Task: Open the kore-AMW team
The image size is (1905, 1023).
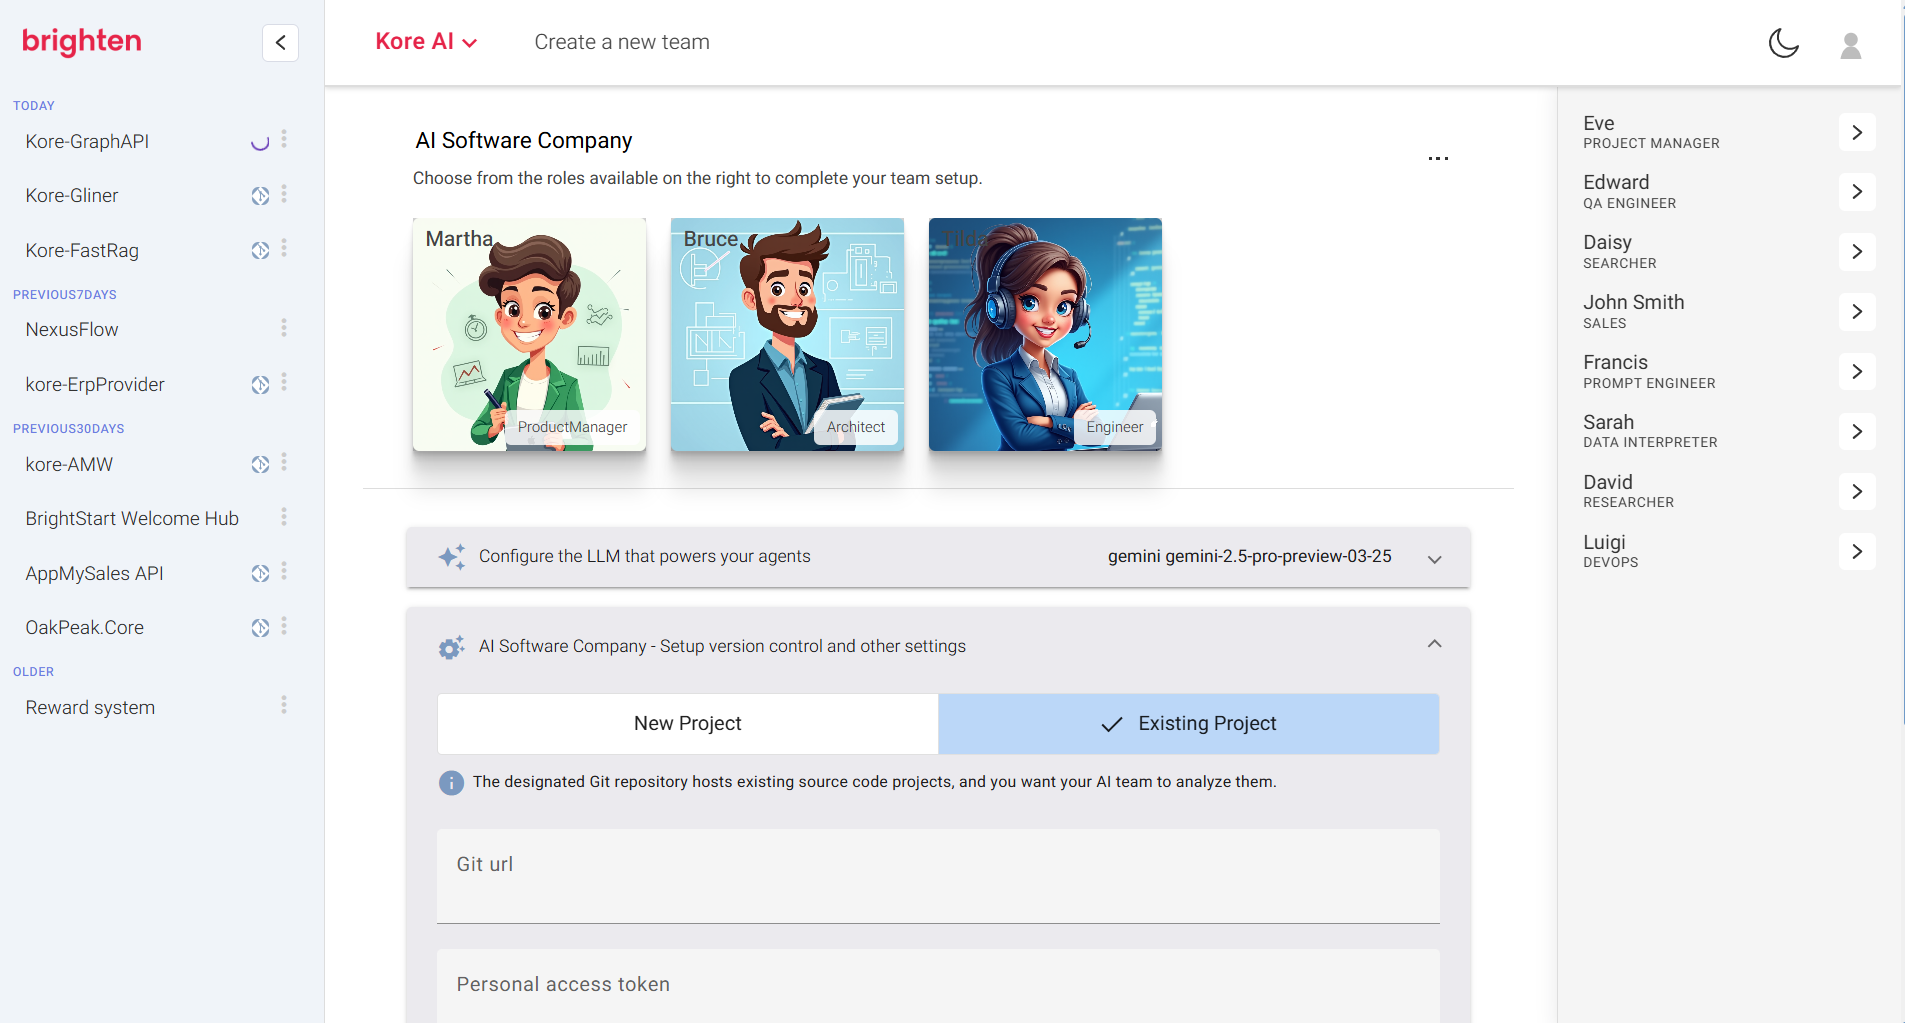Action: click(x=69, y=464)
